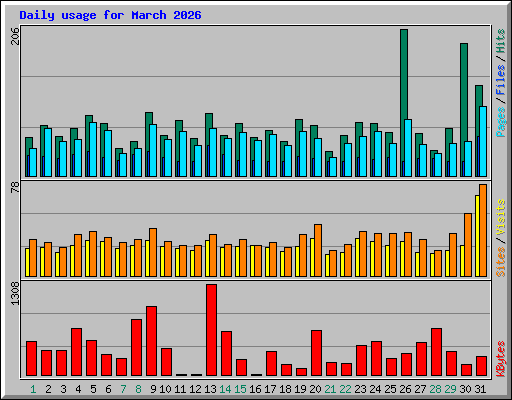
Task: Click the day 31 axis label
Action: tap(480, 389)
